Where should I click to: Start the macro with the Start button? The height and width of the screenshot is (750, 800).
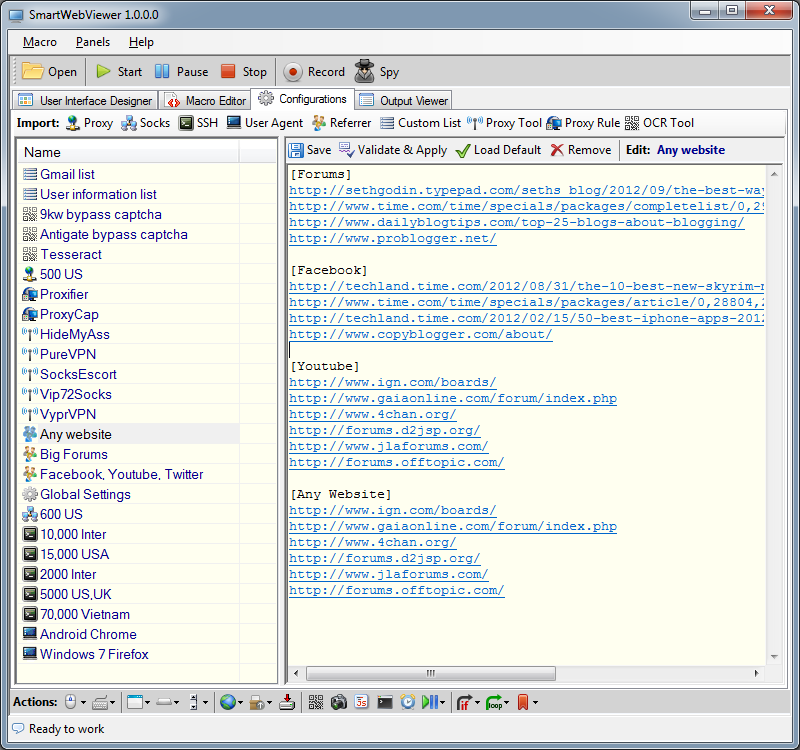[118, 72]
